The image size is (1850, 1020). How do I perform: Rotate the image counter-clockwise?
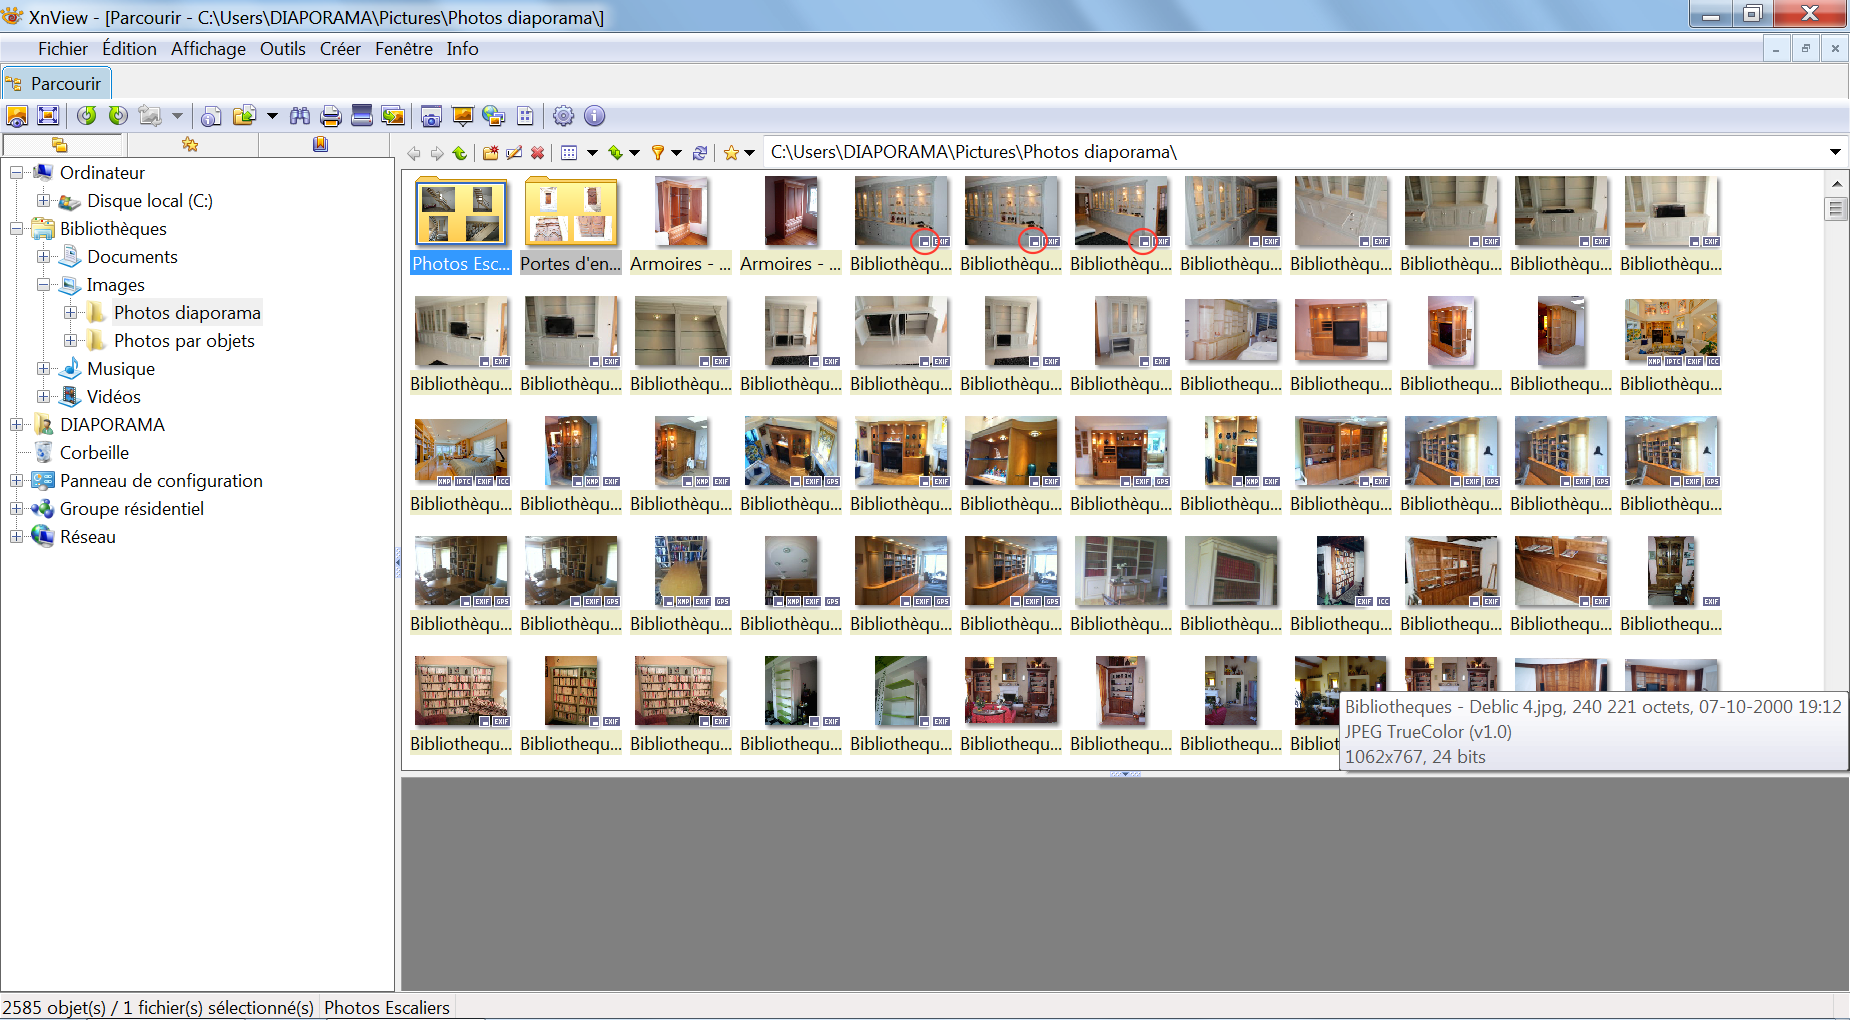pyautogui.click(x=87, y=116)
